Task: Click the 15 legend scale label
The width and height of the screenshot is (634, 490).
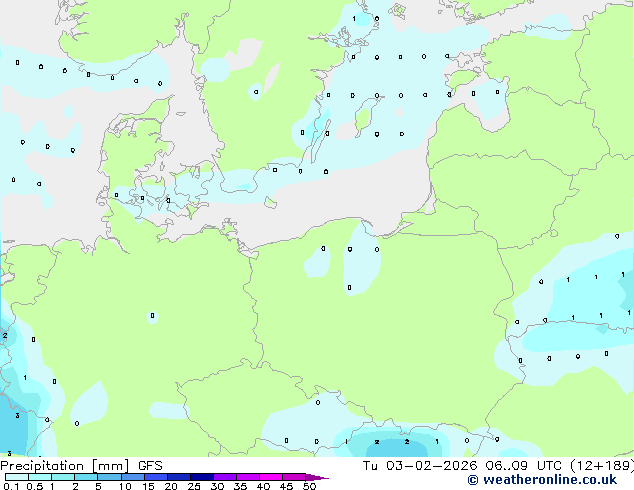Action: pos(148,486)
